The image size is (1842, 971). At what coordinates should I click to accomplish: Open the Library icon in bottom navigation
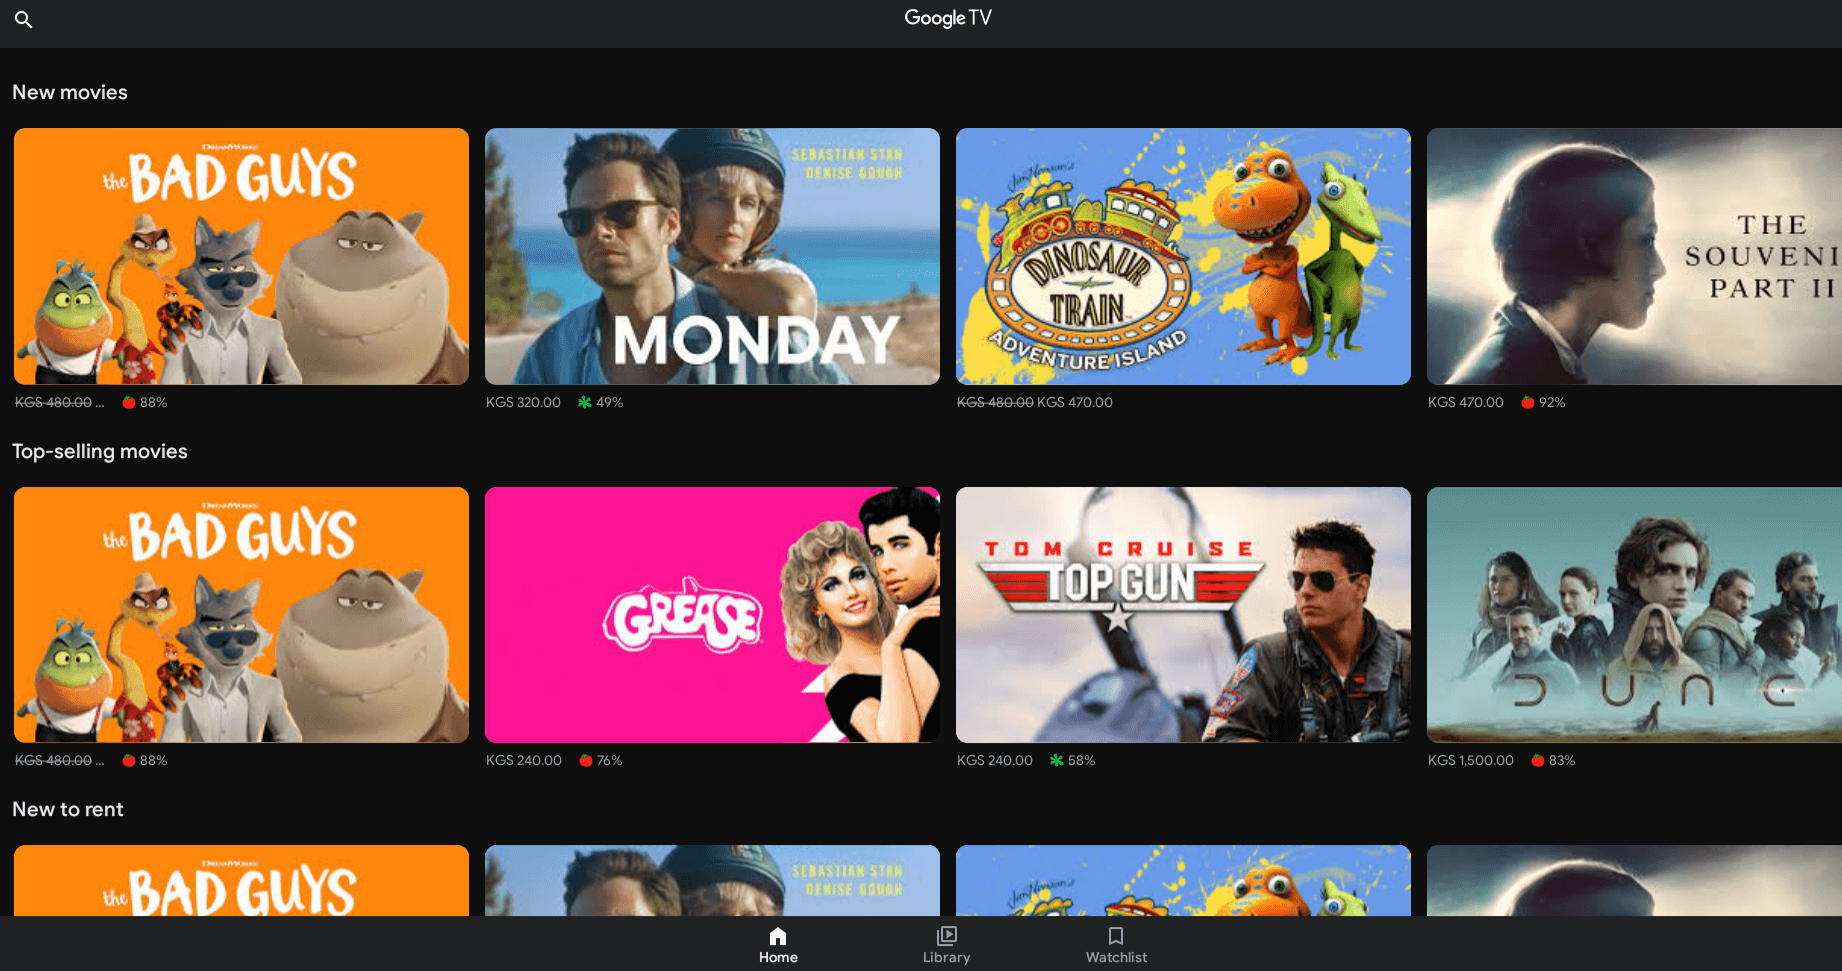click(x=947, y=936)
